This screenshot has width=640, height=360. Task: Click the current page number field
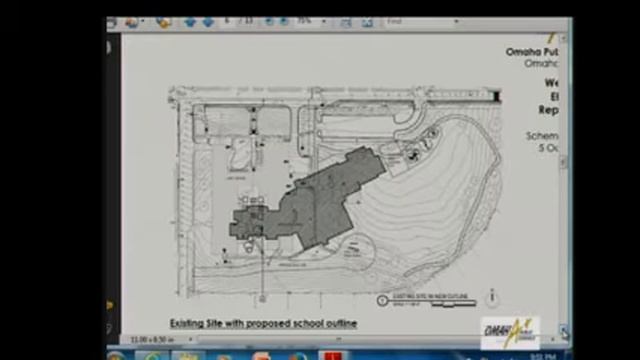tap(227, 21)
